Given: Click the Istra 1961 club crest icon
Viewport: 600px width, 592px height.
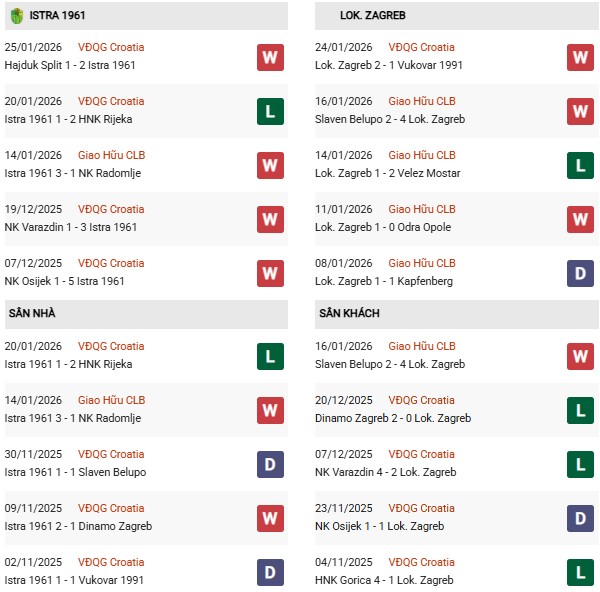Looking at the screenshot, I should click(x=16, y=16).
